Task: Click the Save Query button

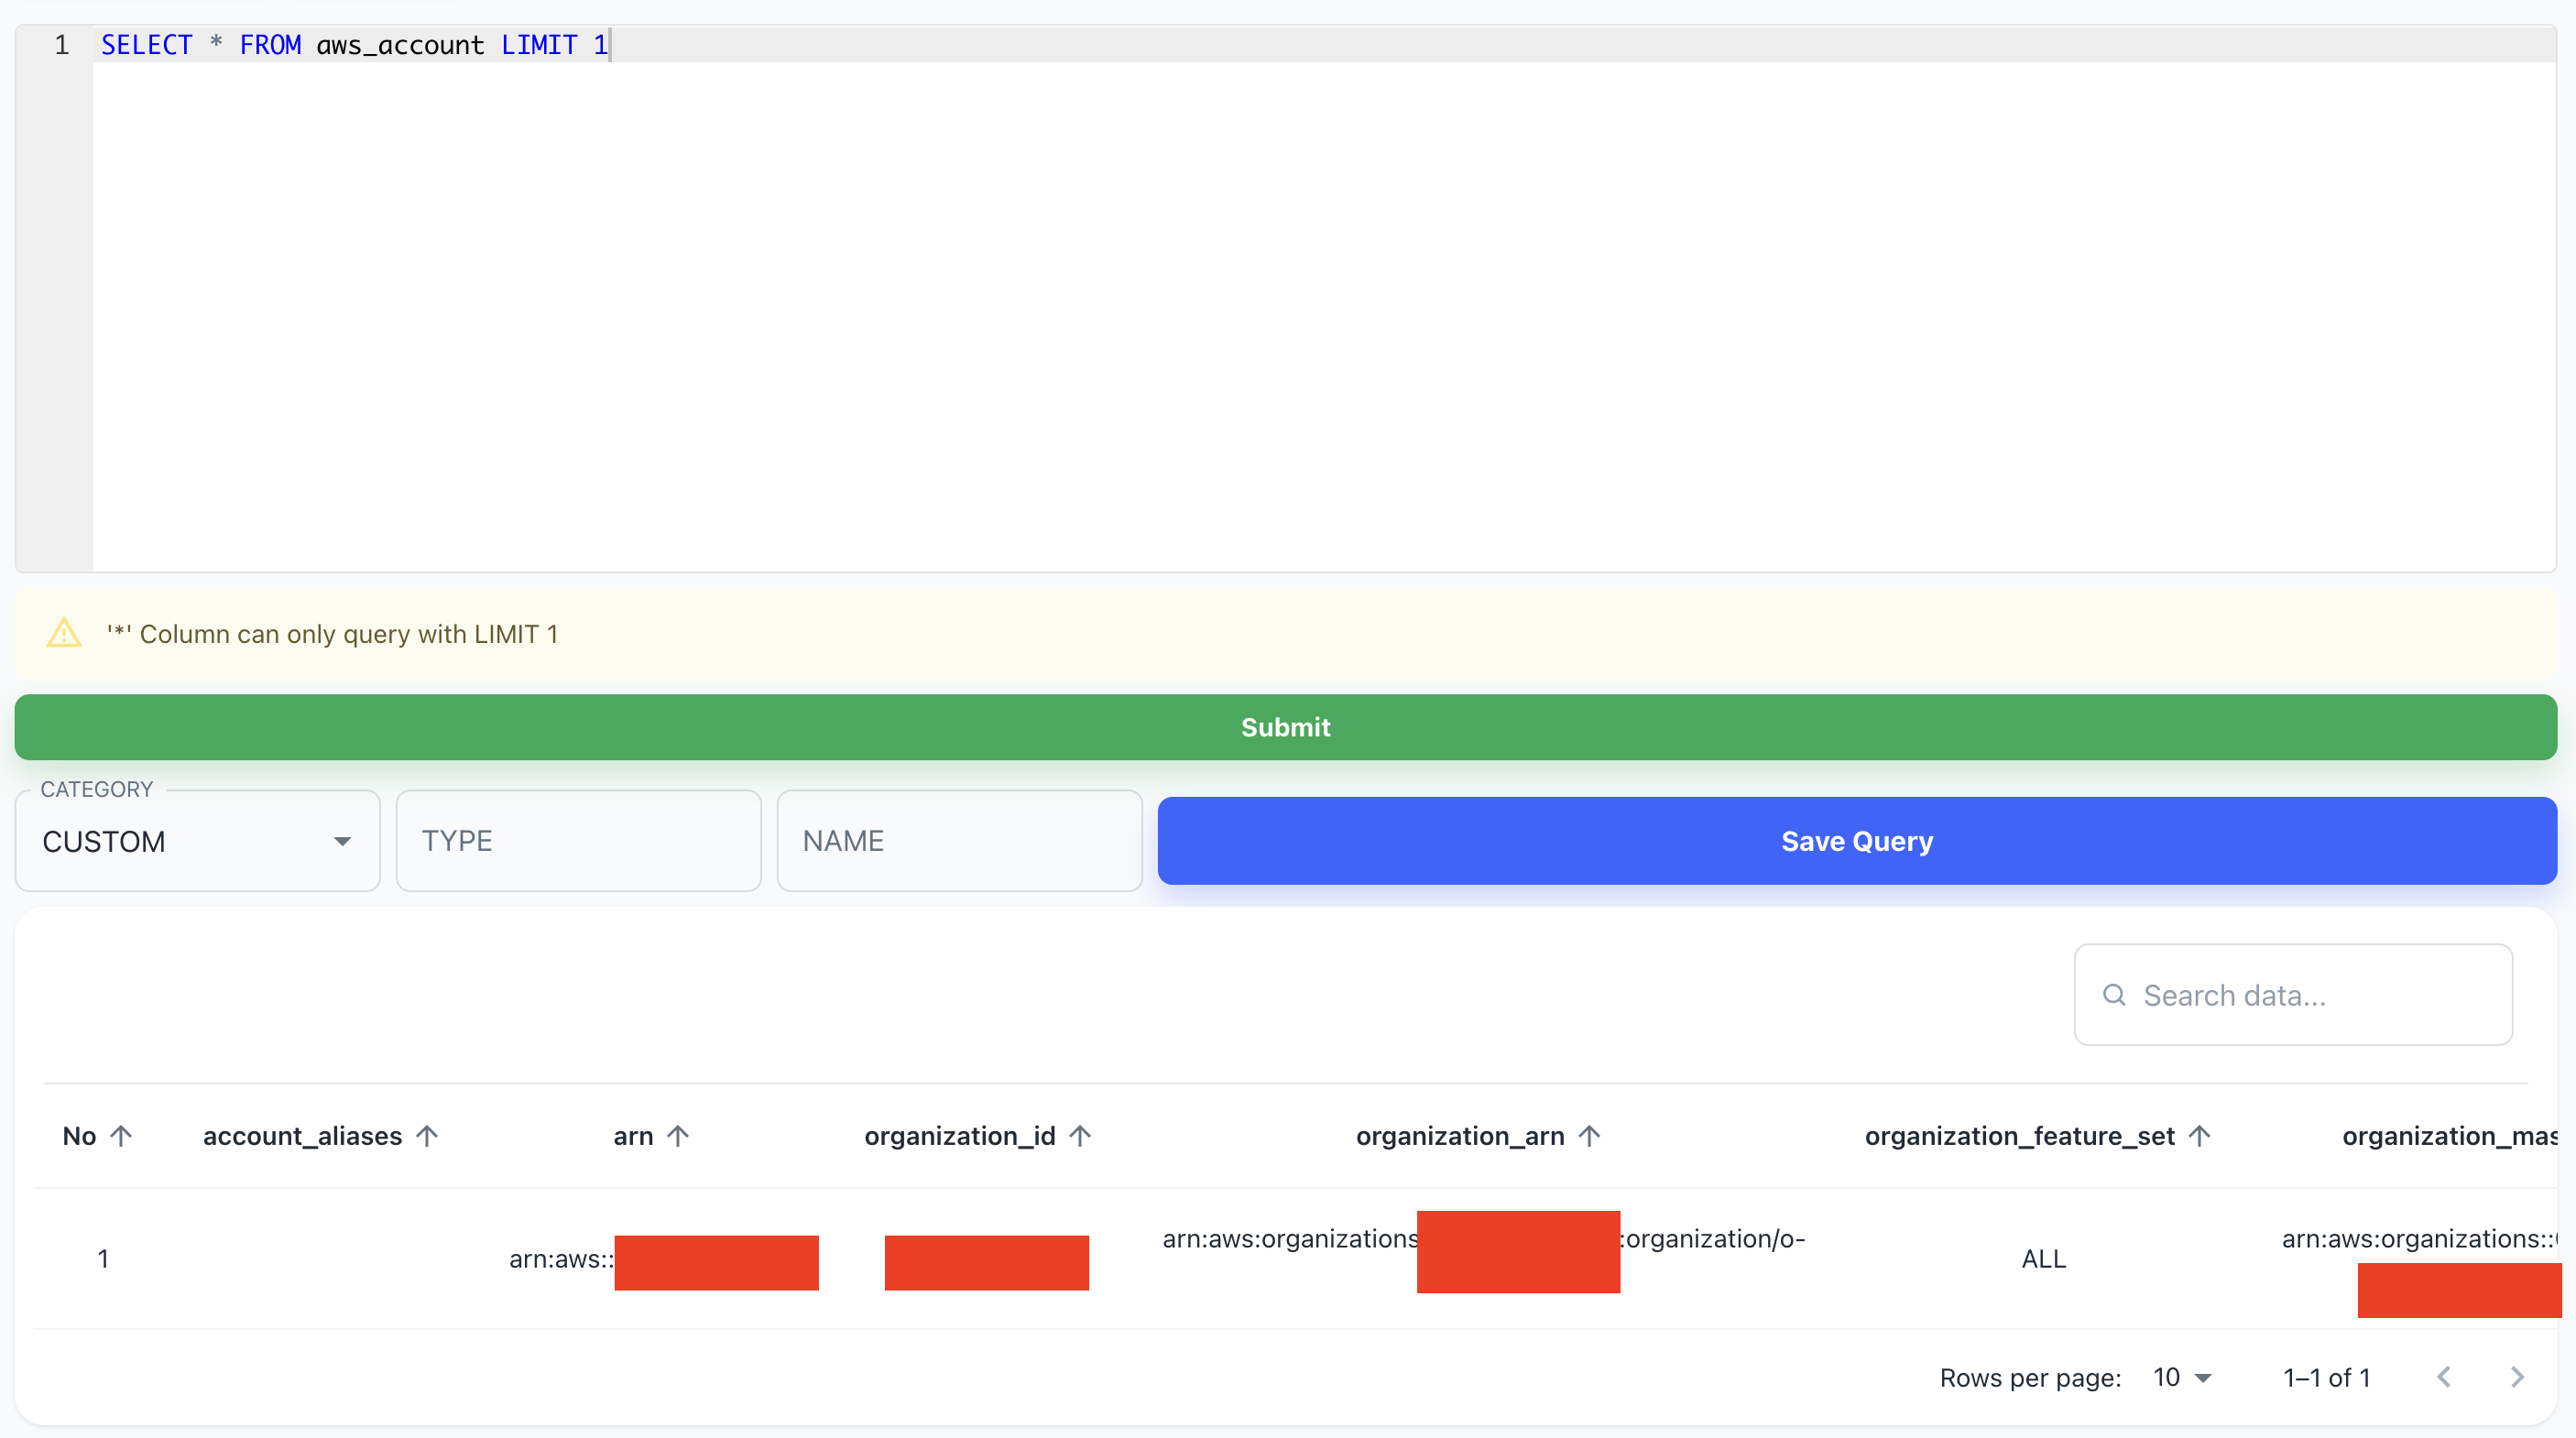Action: pos(1856,841)
